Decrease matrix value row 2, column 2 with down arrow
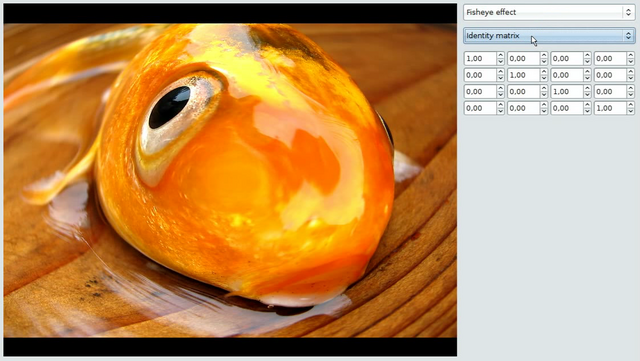 (544, 78)
